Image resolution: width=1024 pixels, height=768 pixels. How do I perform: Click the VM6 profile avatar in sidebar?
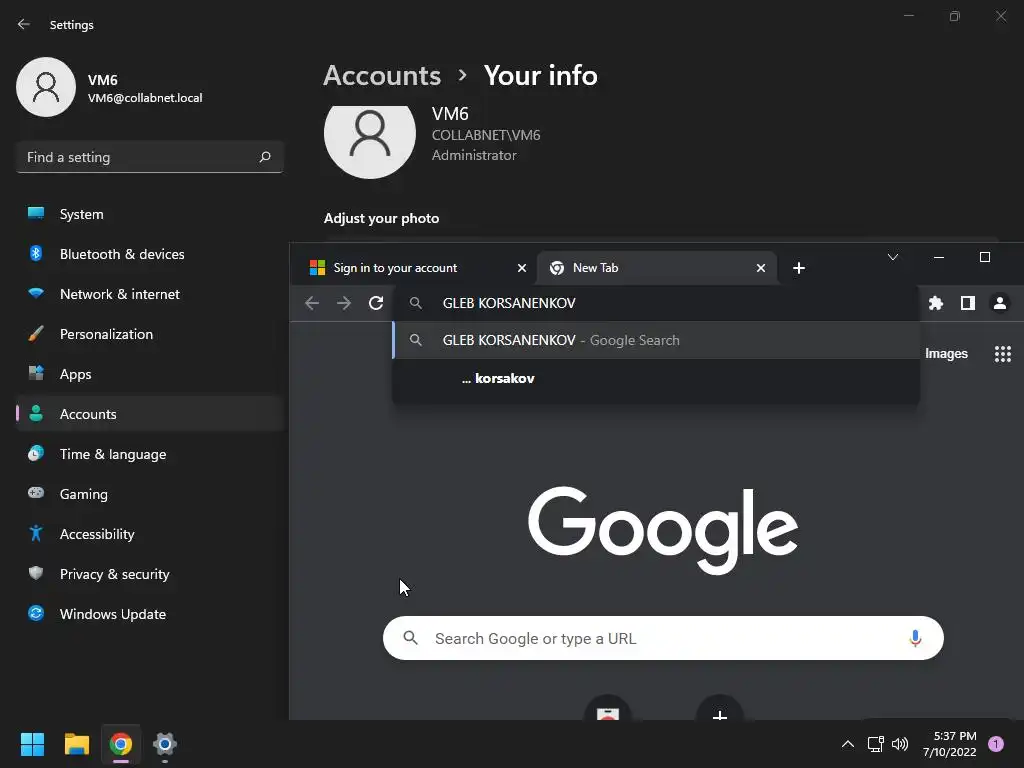click(x=46, y=87)
